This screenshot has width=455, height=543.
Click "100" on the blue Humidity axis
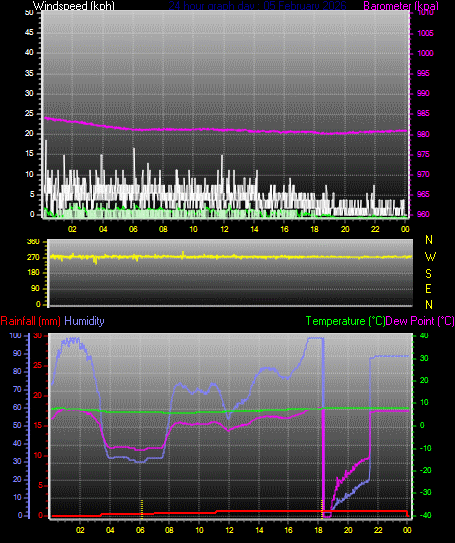[x=15, y=336]
